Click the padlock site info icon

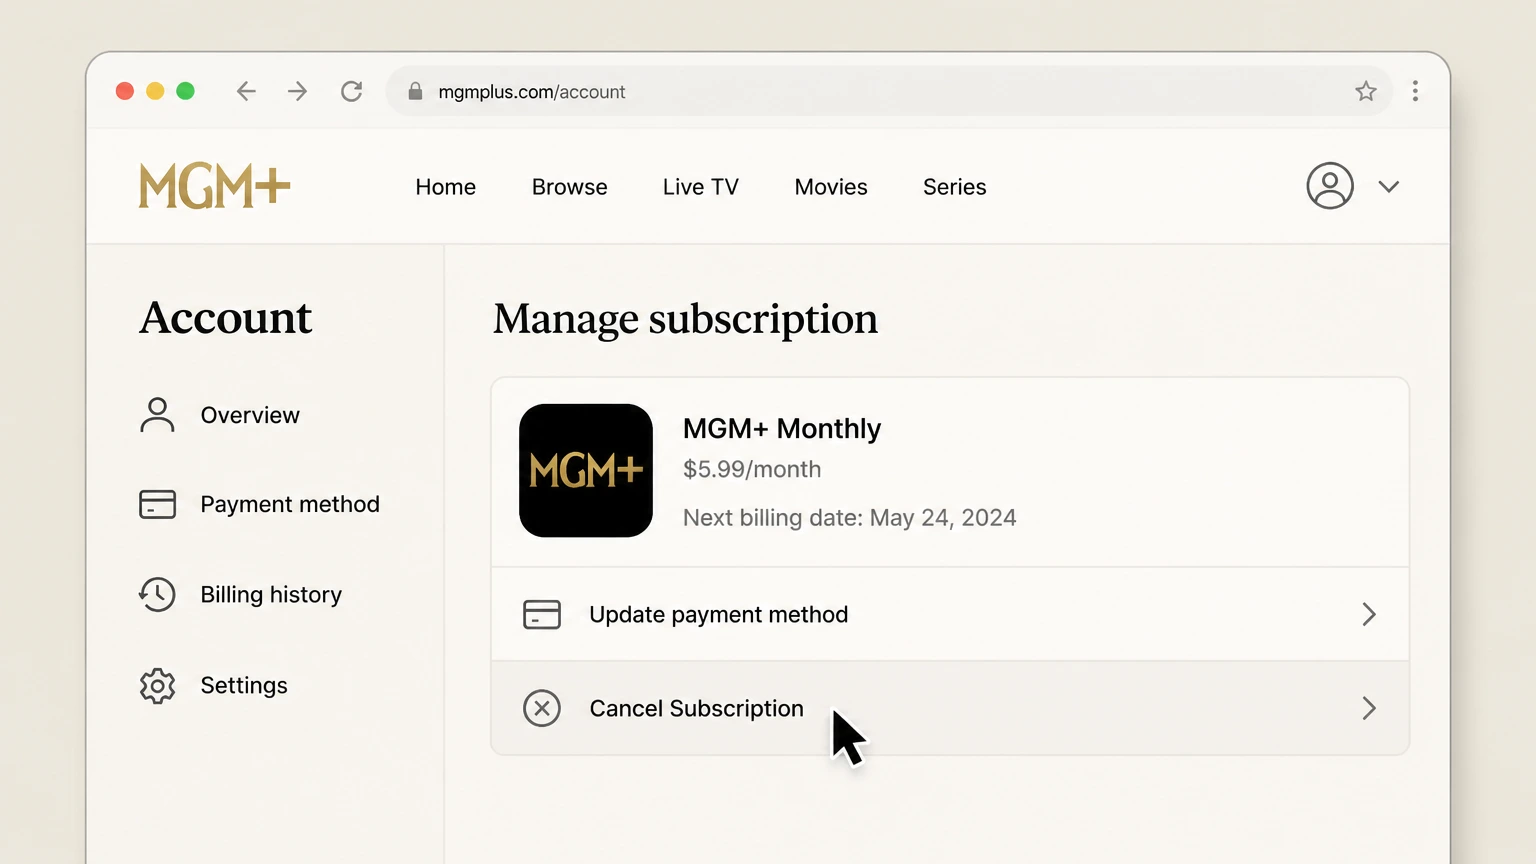pyautogui.click(x=415, y=92)
